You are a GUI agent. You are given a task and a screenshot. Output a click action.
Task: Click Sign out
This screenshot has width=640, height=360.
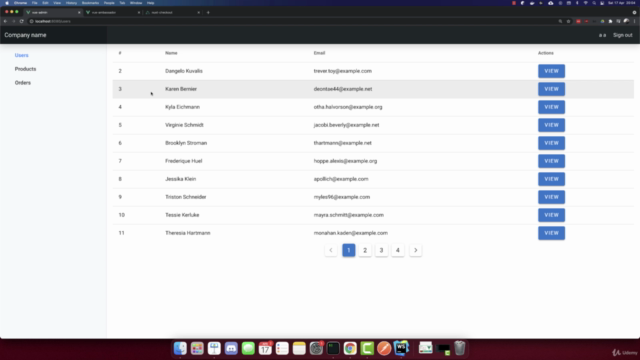tap(622, 35)
